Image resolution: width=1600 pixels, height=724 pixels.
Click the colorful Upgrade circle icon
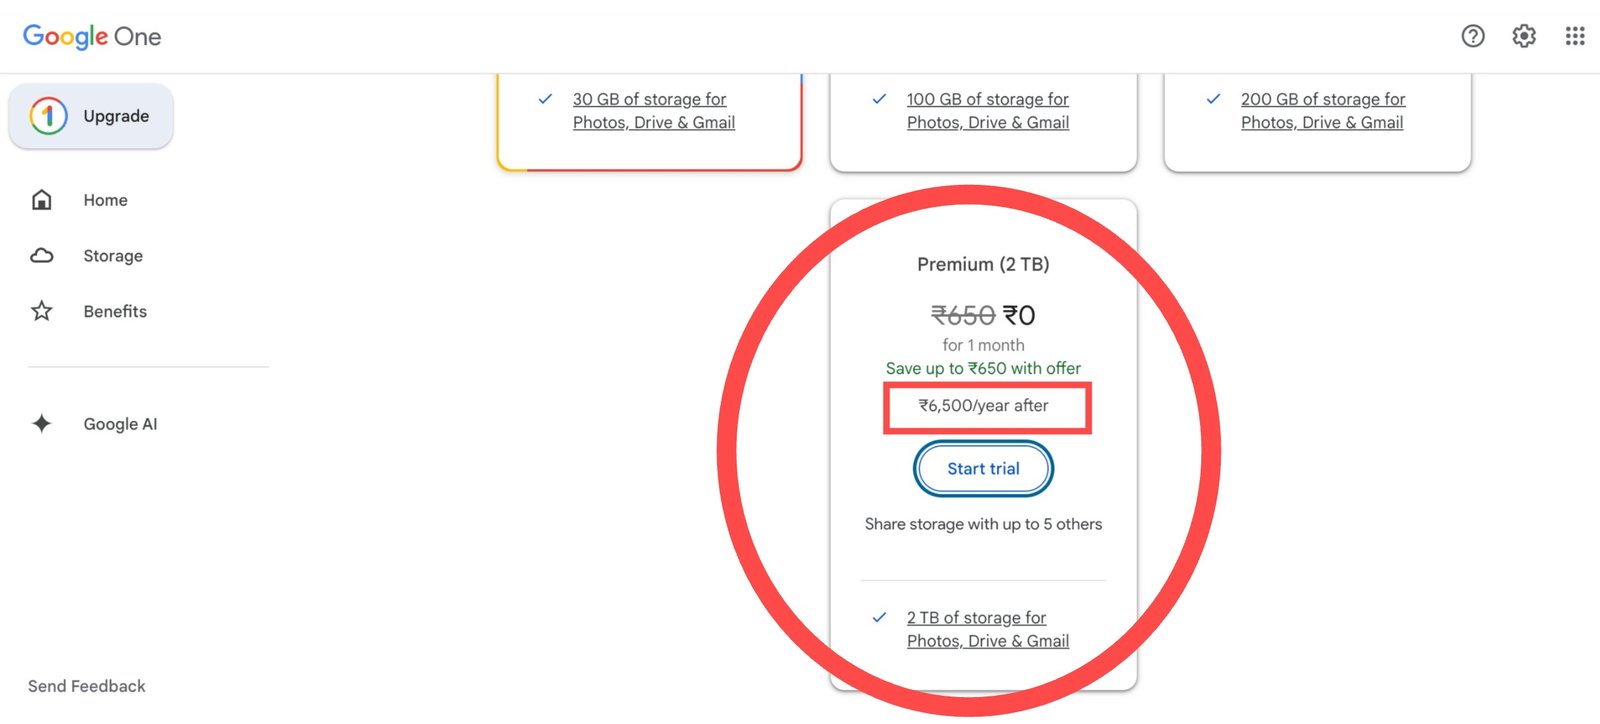tap(48, 116)
